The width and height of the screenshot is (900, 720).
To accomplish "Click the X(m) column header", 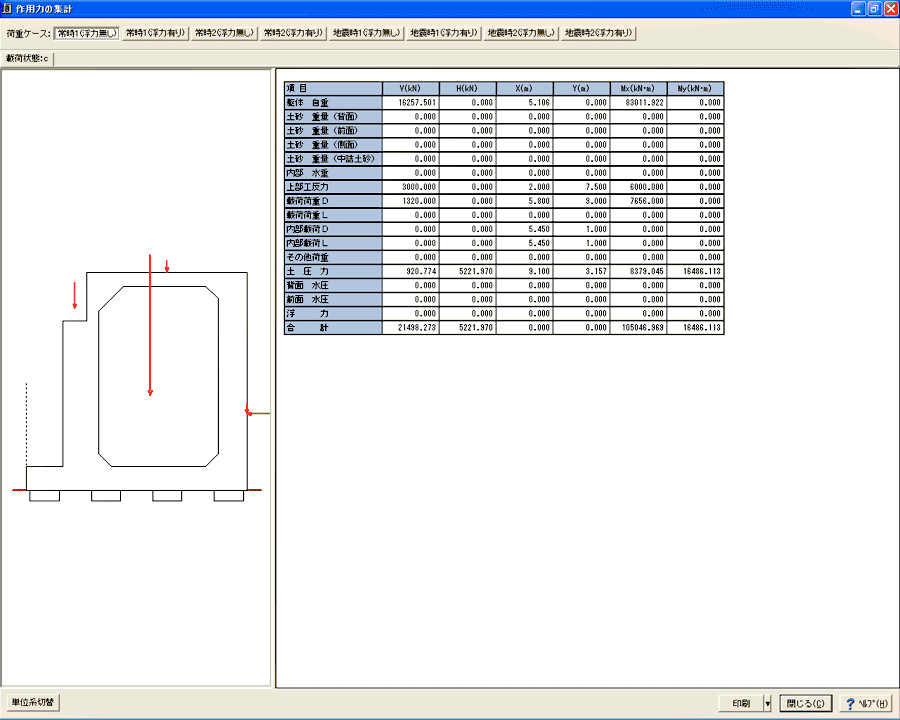I will point(525,88).
